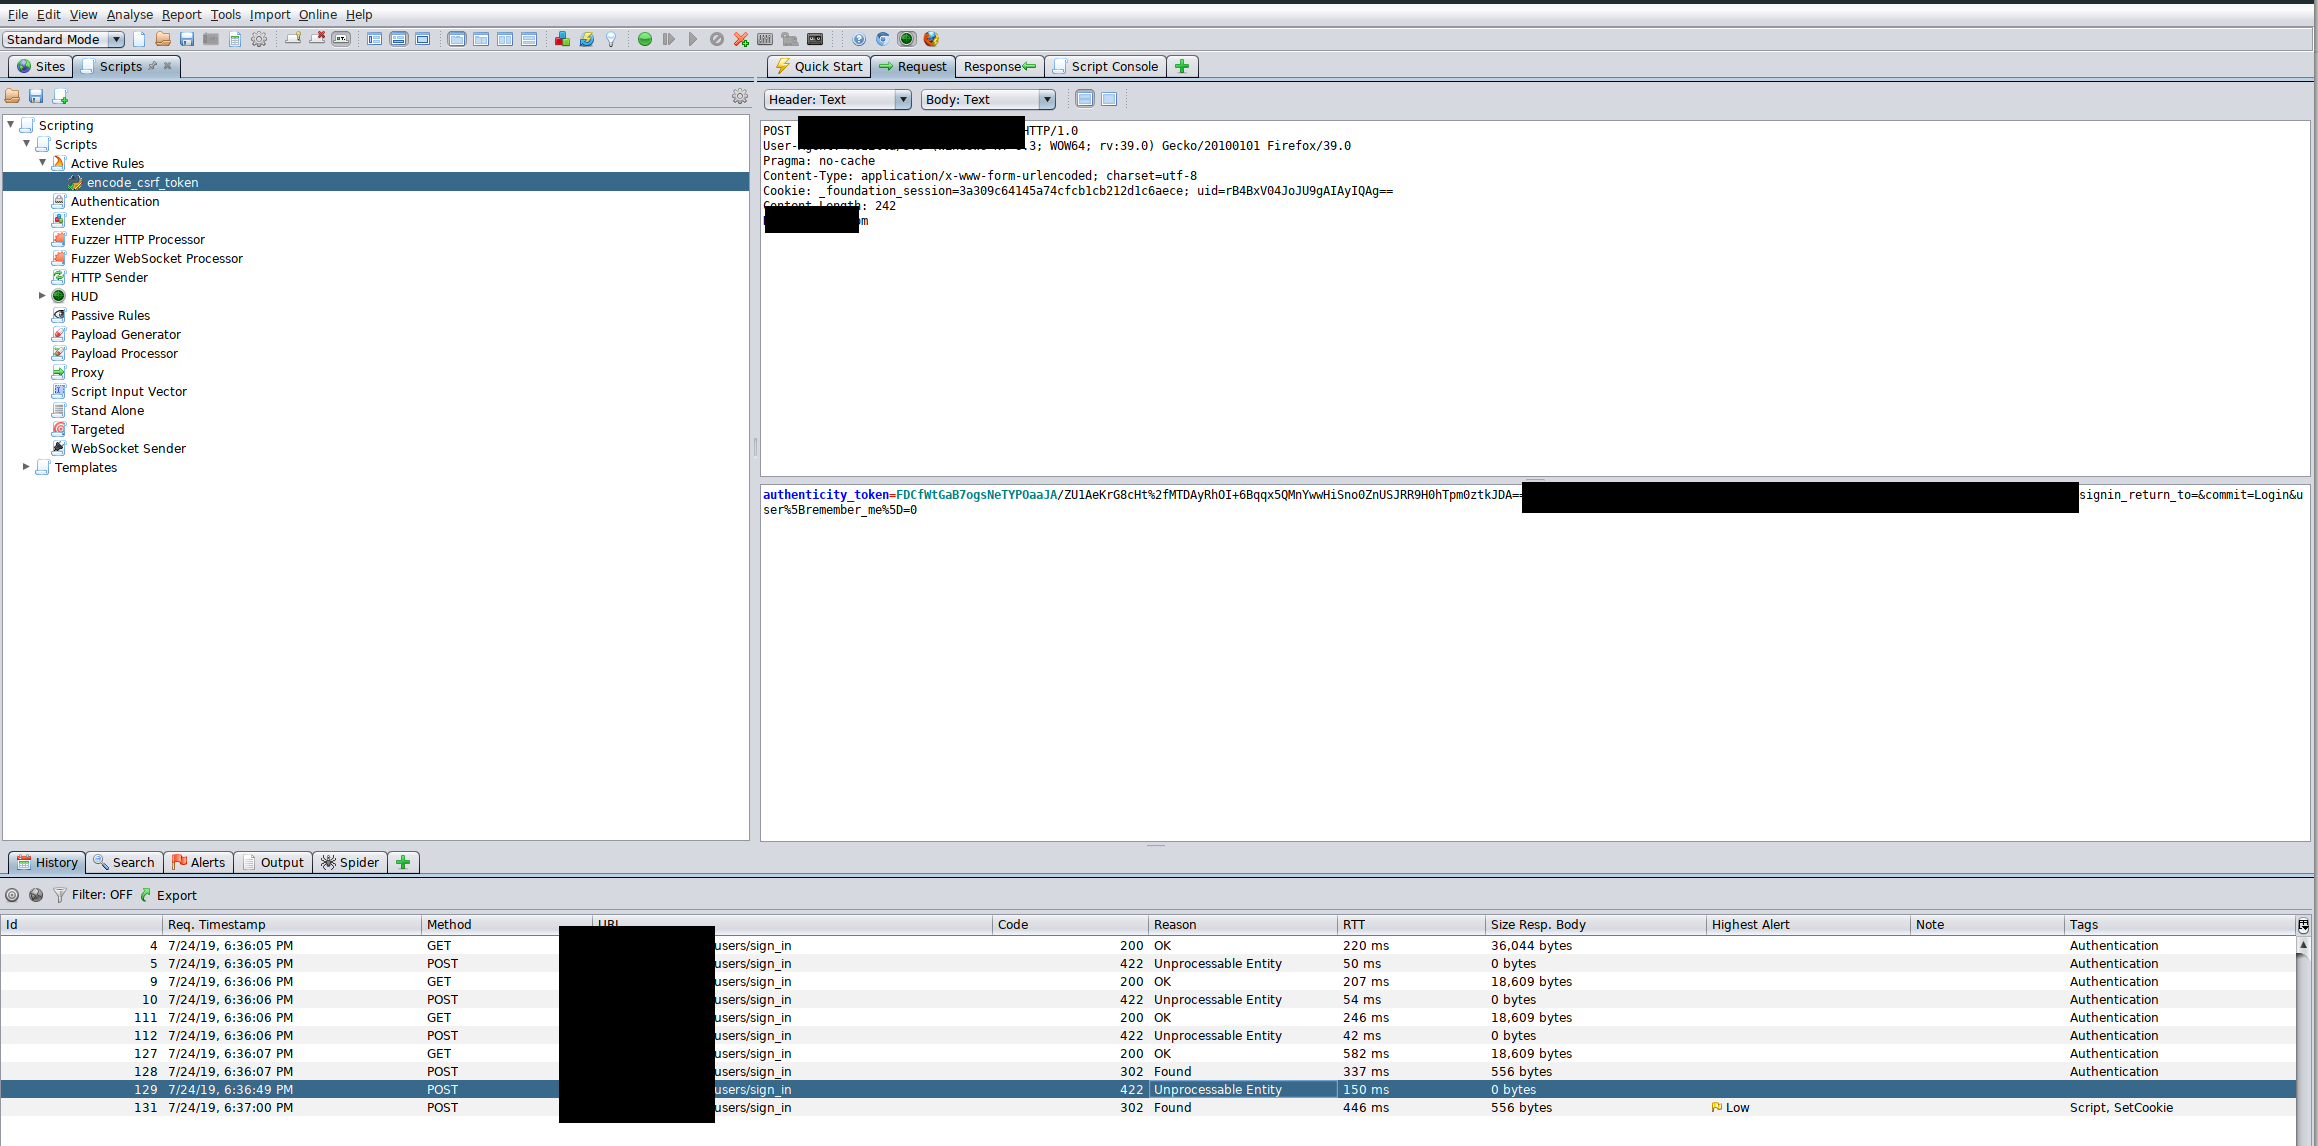2318x1146 pixels.
Task: Click the funnel filter icon in History toolbar
Action: pos(60,895)
